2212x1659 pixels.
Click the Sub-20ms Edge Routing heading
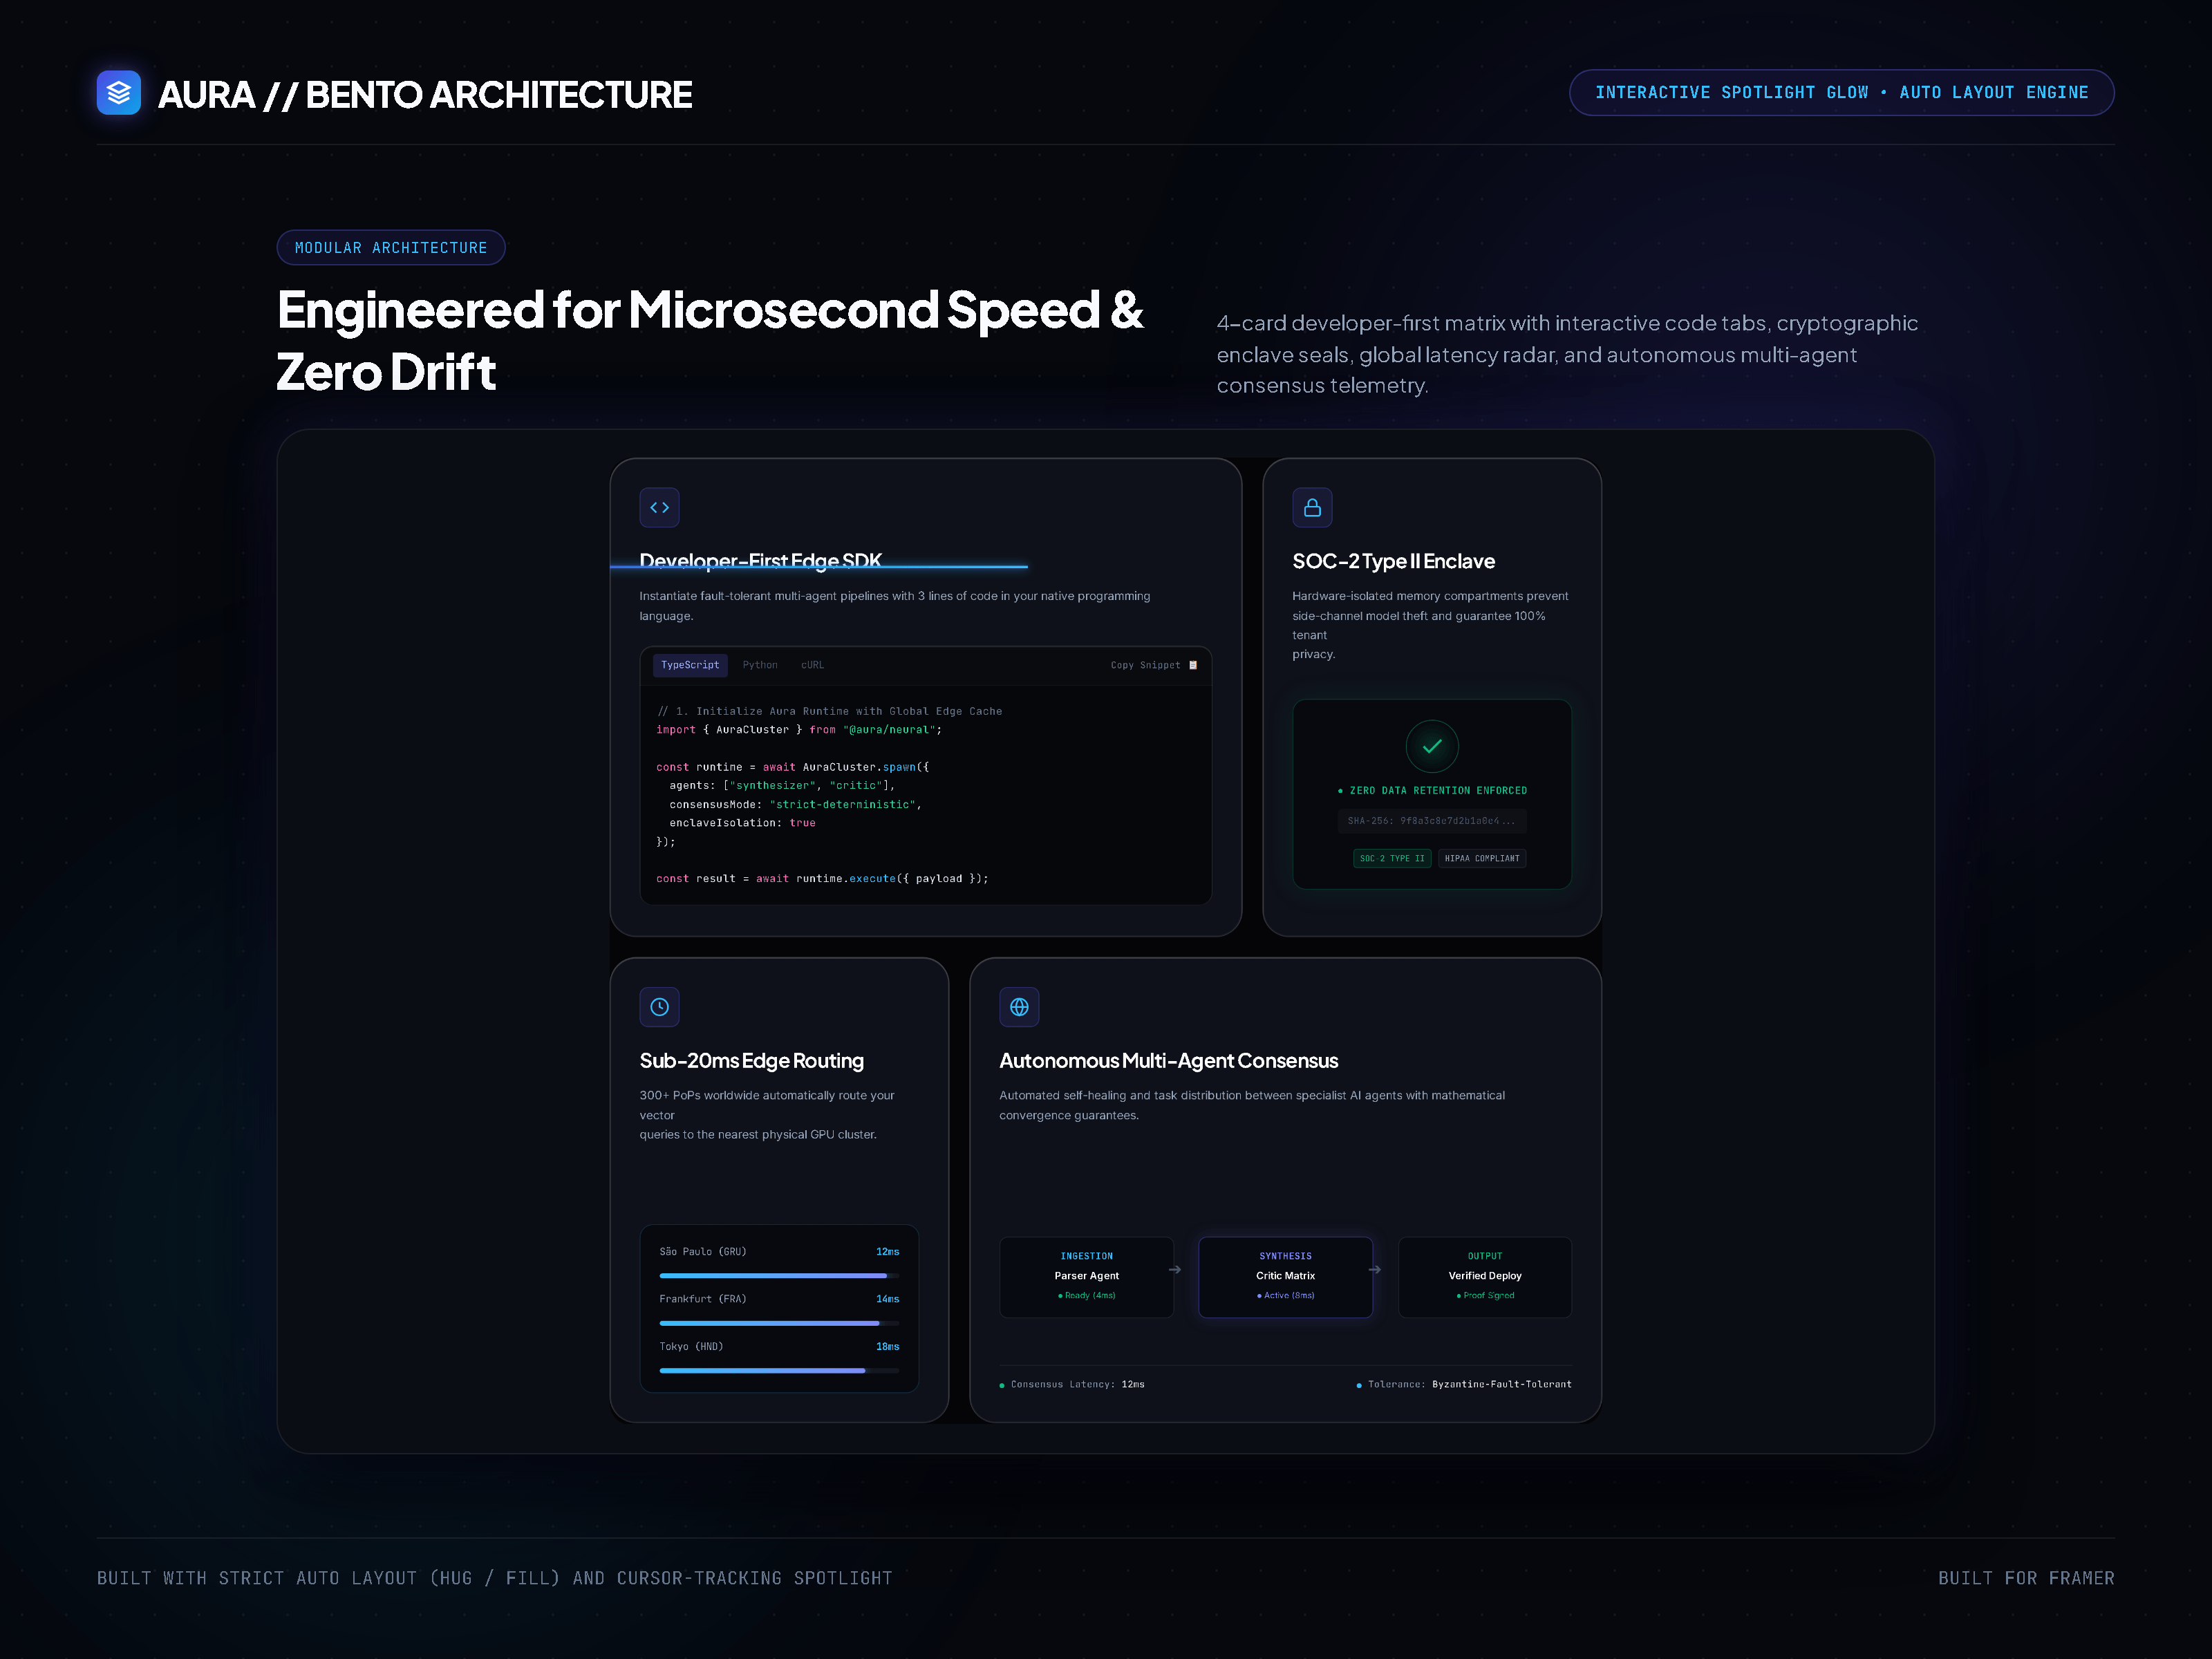point(752,1060)
